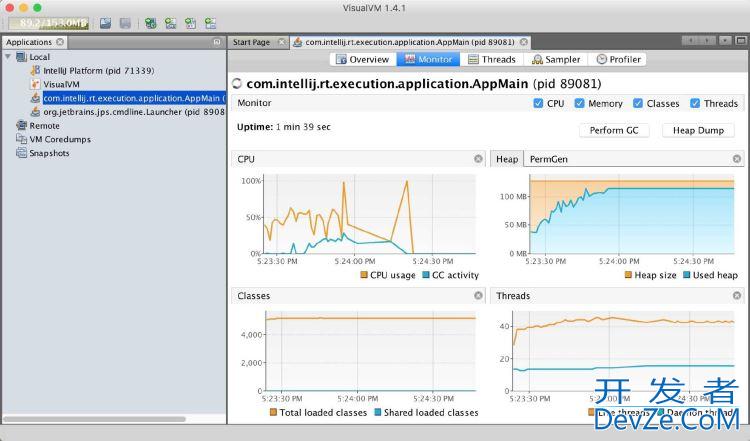
Task: Click the IntelliJ Platform application icon
Action: click(x=35, y=71)
